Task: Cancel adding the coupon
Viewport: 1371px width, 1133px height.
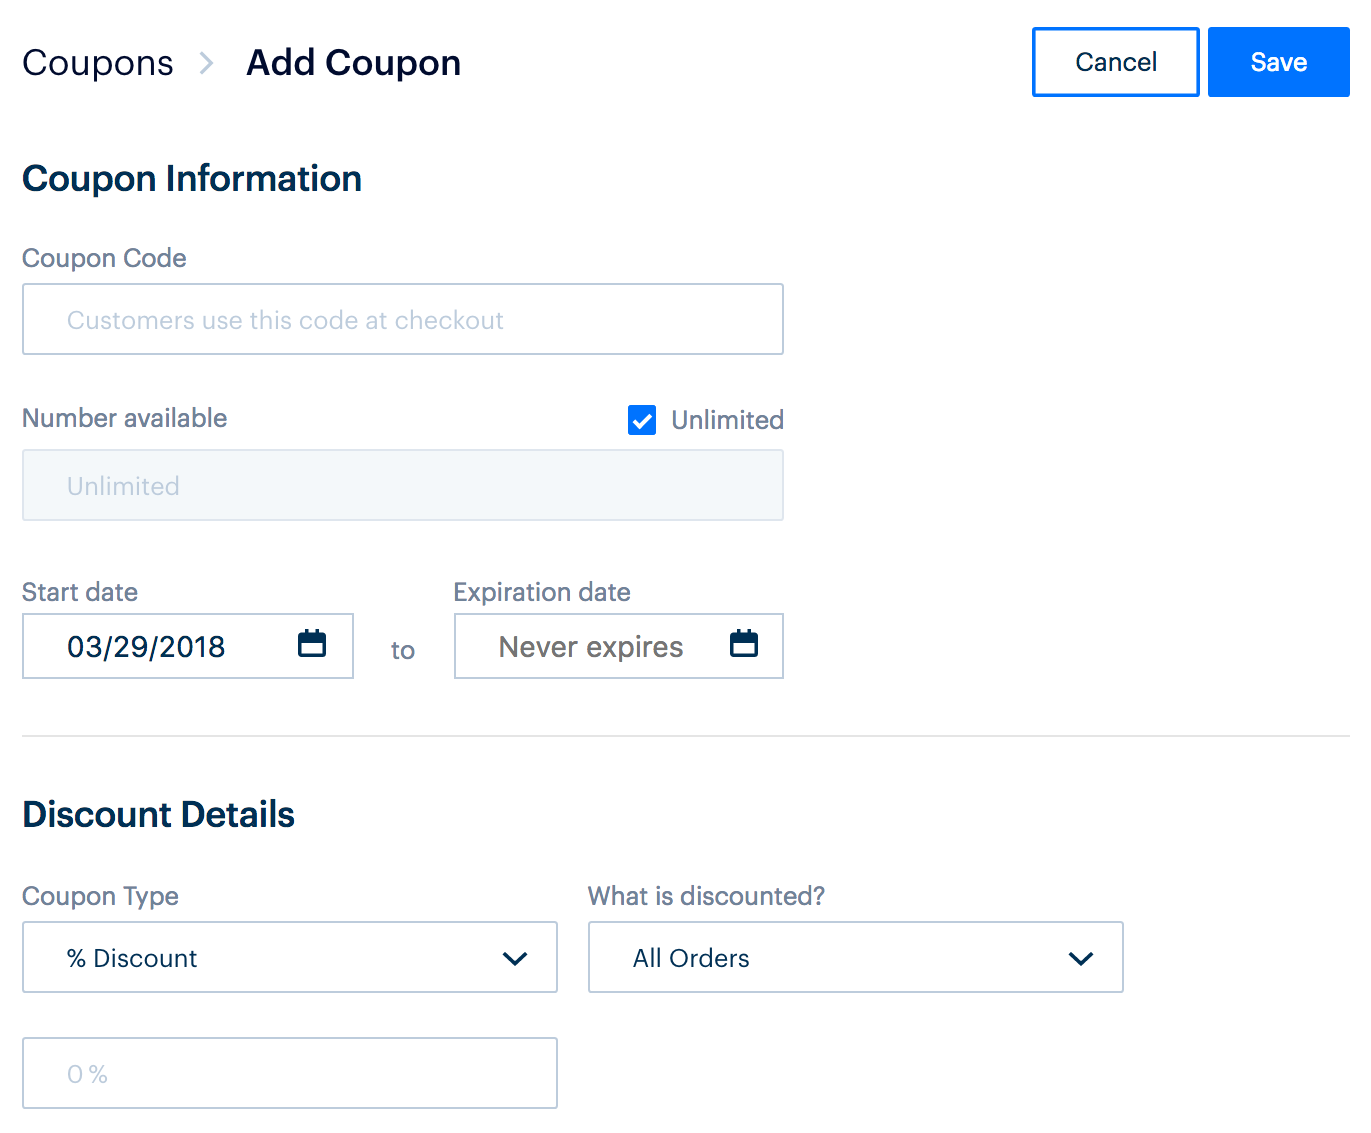Action: [x=1115, y=62]
